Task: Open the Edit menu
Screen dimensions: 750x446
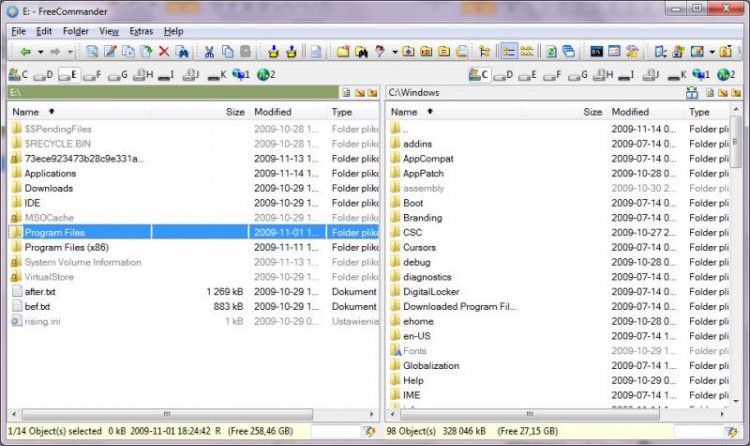Action: click(44, 31)
